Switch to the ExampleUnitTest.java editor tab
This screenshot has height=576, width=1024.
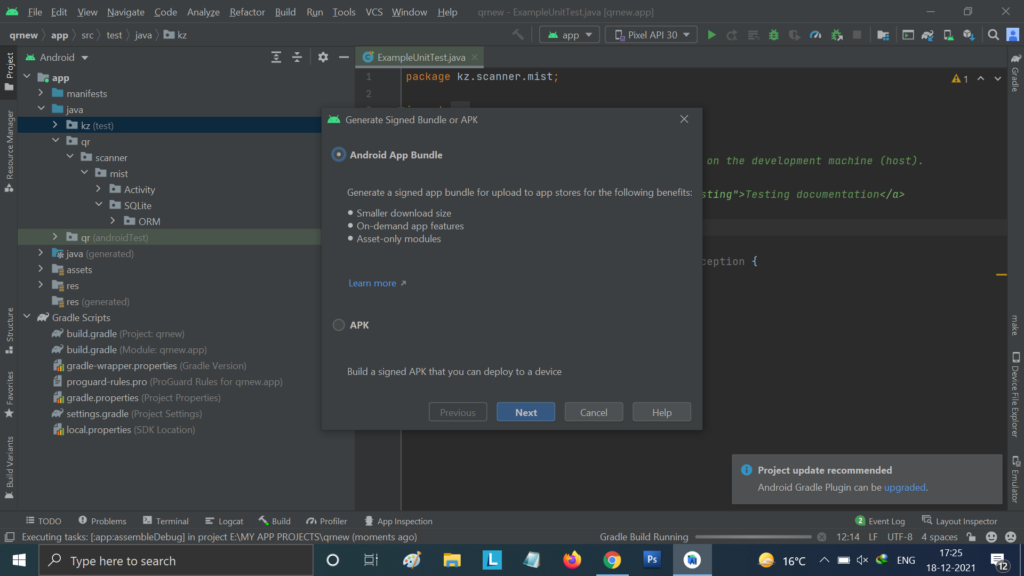(421, 57)
